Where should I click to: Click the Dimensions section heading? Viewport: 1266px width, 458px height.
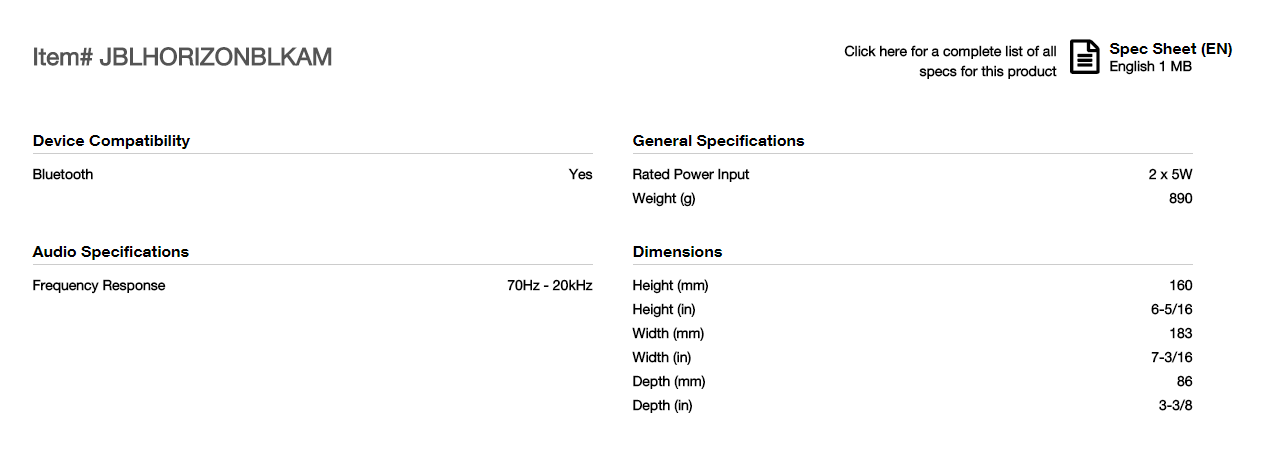click(x=677, y=252)
